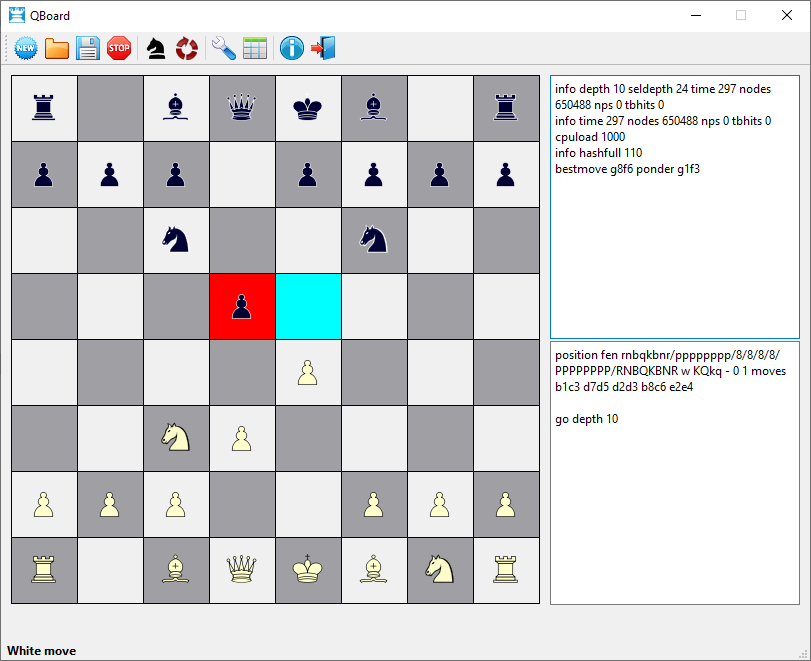Click the green table grid icon
Image resolution: width=811 pixels, height=661 pixels.
point(255,49)
